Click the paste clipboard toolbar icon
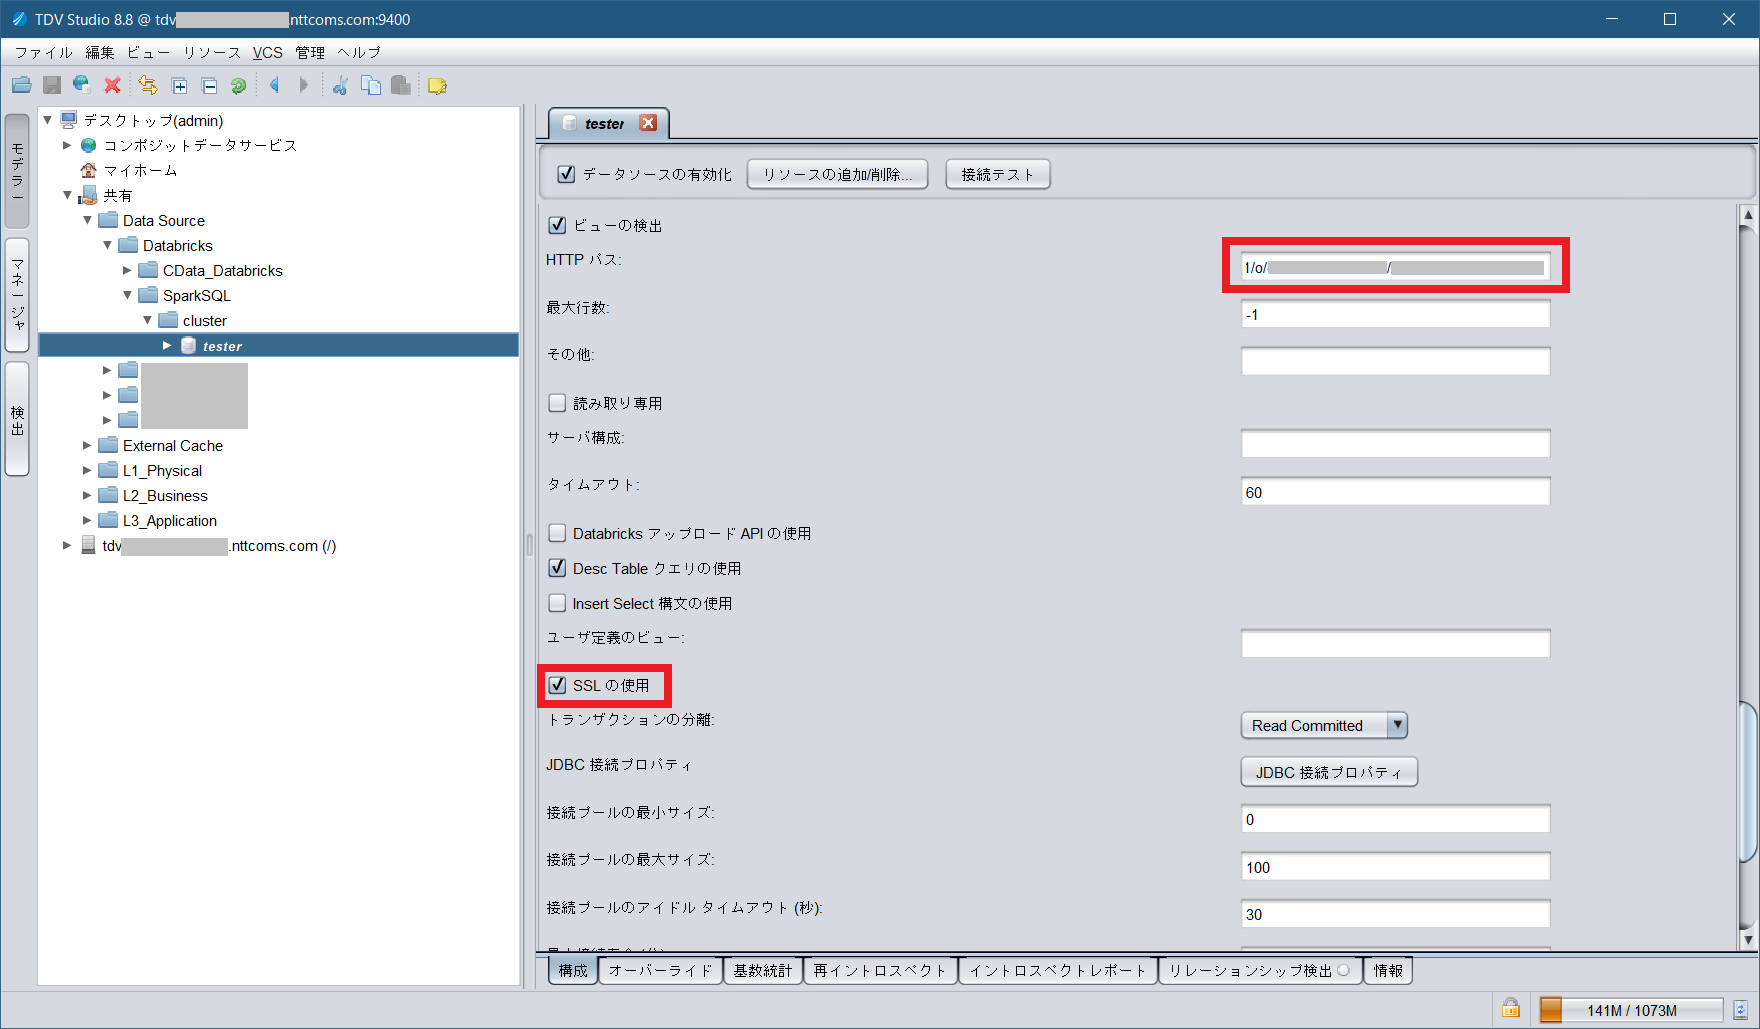Screen dimensions: 1760x1029 401,86
